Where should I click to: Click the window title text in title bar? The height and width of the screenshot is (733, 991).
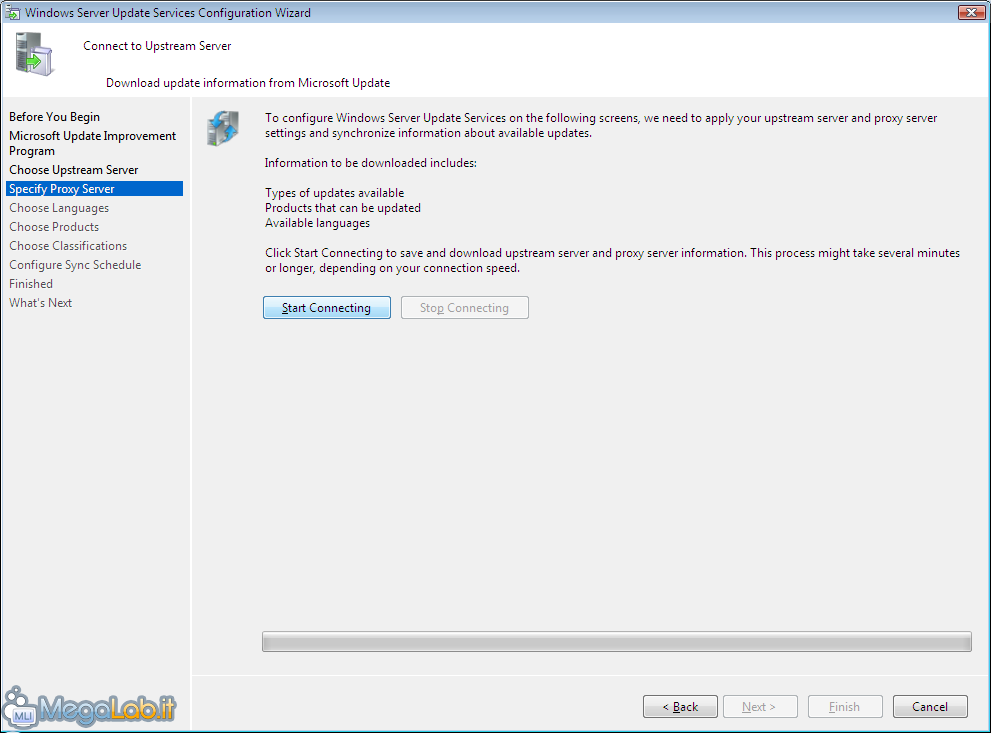click(167, 13)
